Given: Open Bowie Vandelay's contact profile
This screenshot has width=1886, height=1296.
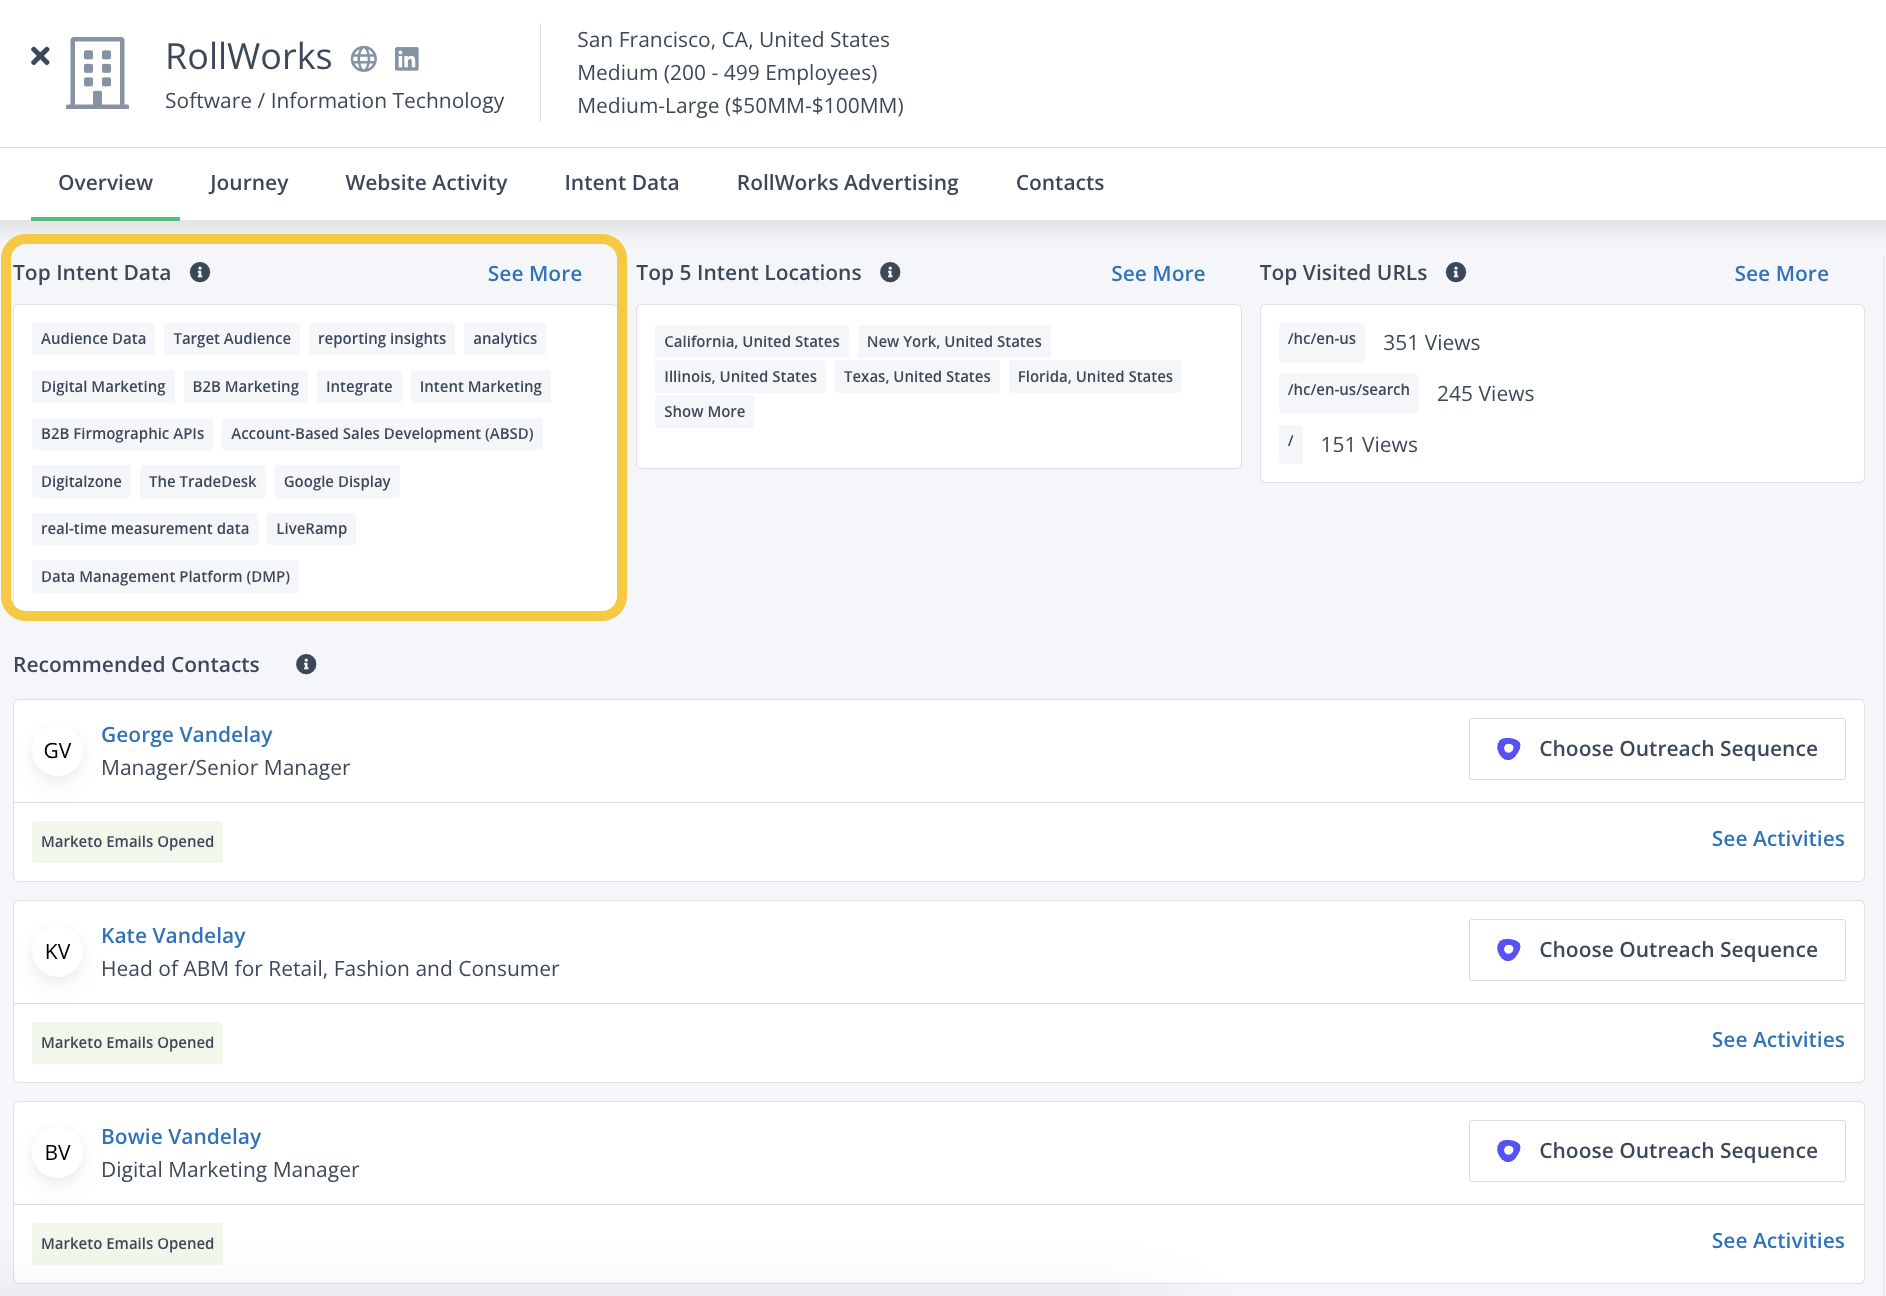Looking at the screenshot, I should (x=181, y=1137).
